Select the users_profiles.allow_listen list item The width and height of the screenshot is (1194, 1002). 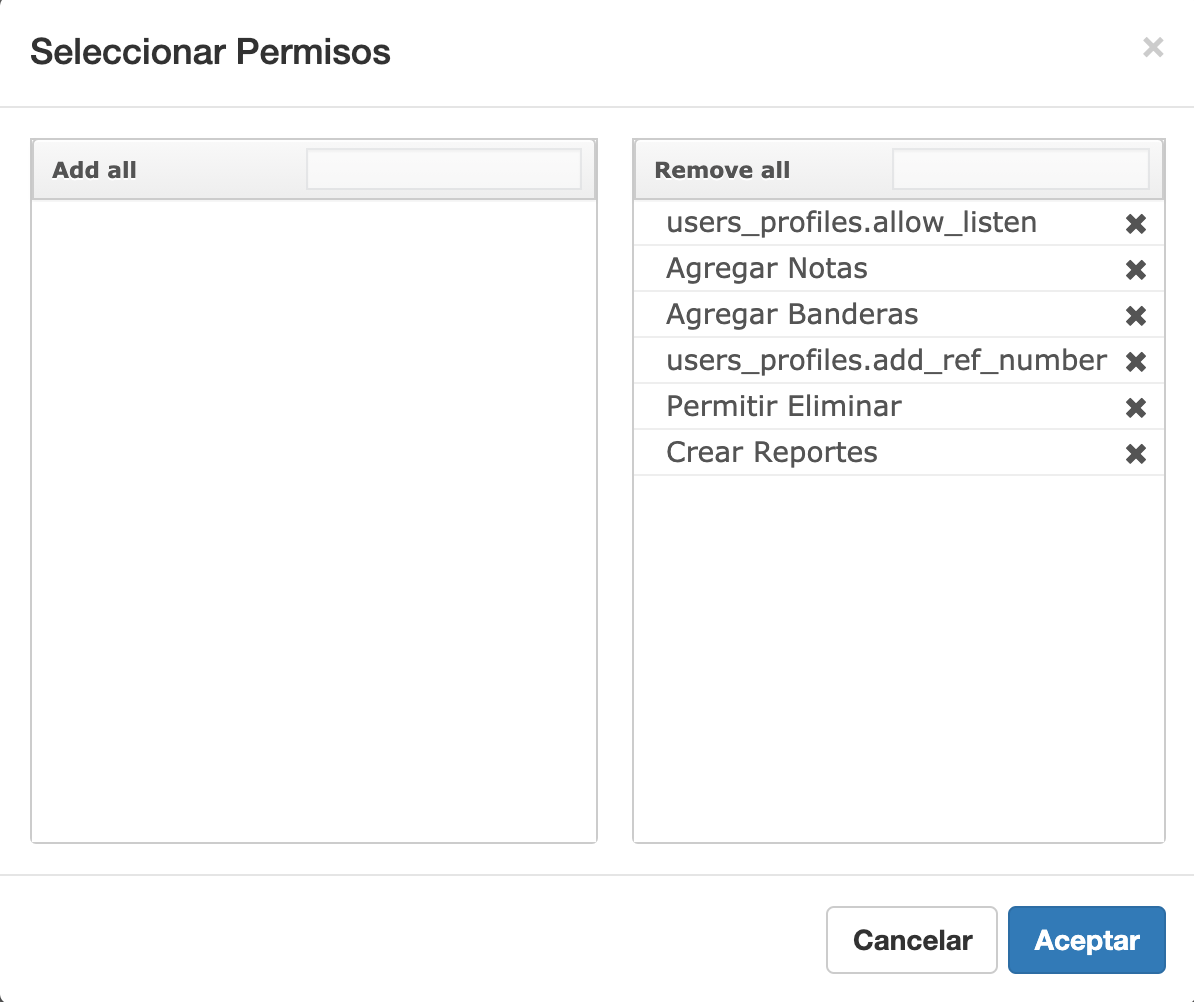coord(899,222)
